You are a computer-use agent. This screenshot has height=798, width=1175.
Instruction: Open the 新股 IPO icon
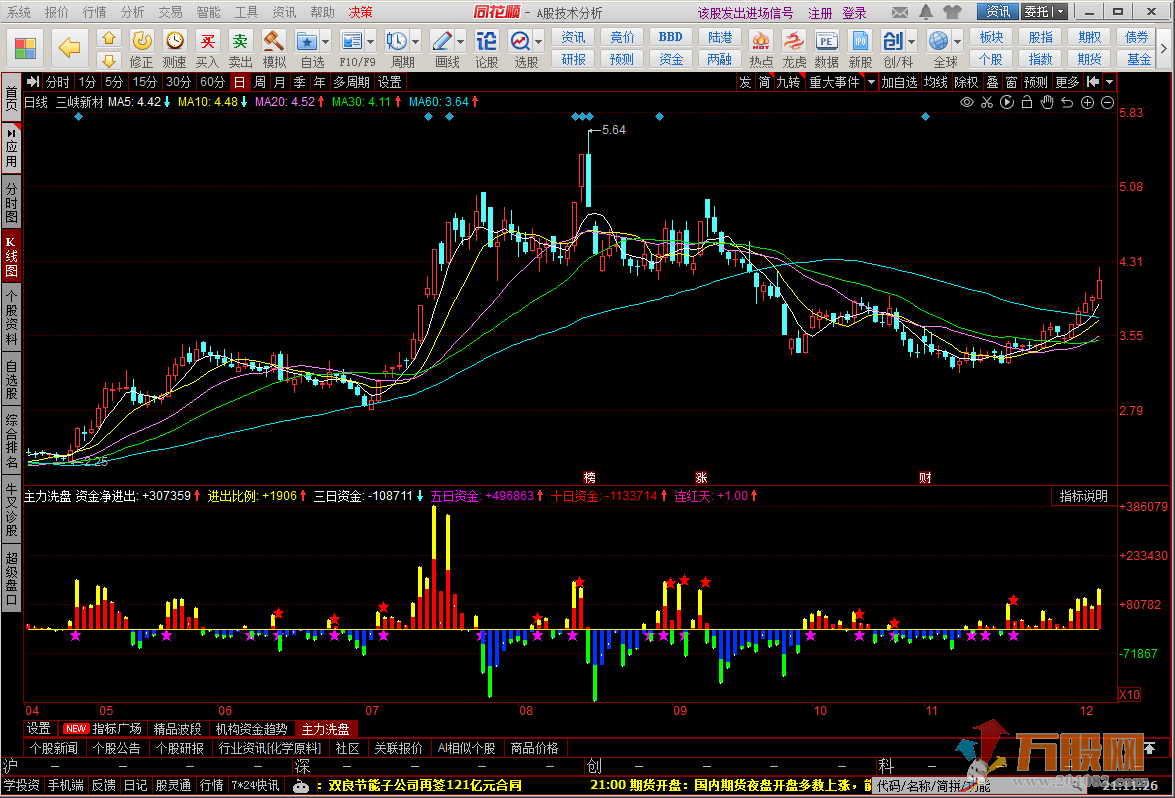(860, 41)
